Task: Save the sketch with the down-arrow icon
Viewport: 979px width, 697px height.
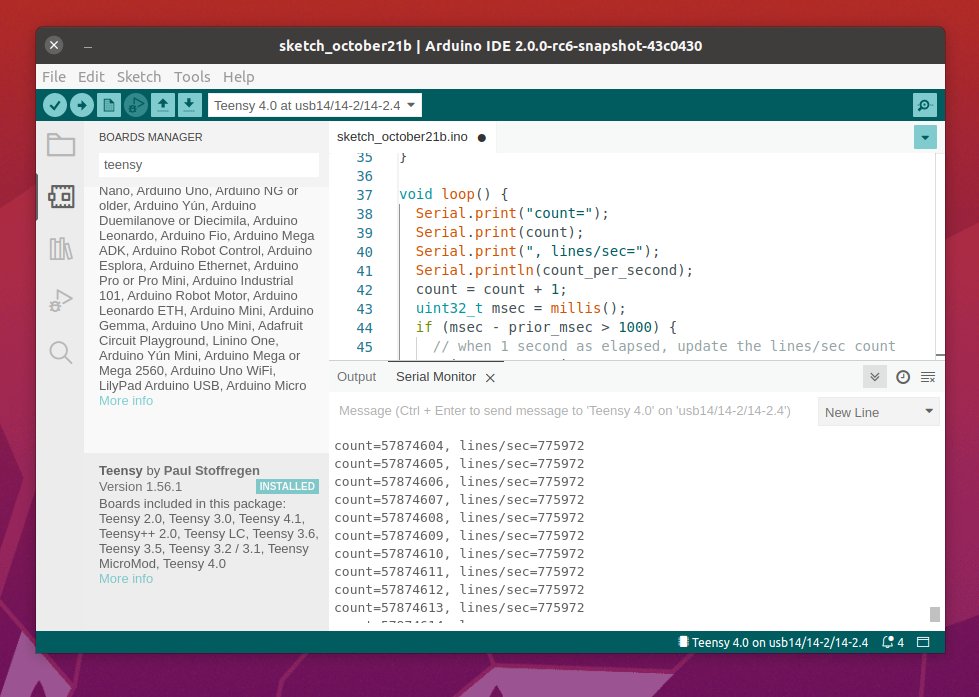Action: (x=189, y=105)
